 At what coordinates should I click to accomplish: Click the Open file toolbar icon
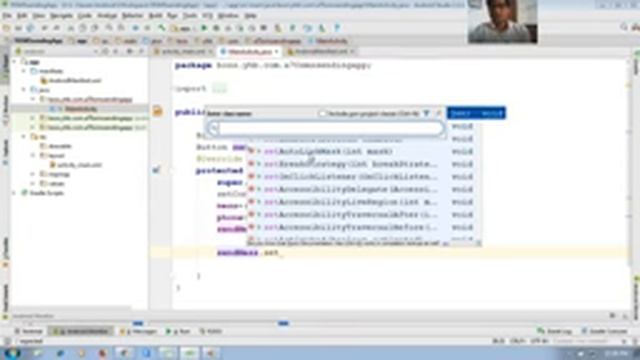pyautogui.click(x=6, y=28)
